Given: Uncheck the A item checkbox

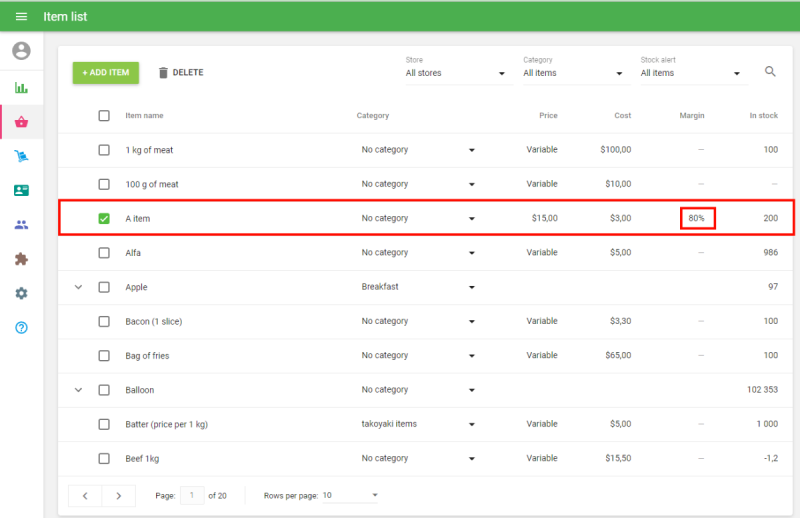Looking at the screenshot, I should [x=104, y=218].
